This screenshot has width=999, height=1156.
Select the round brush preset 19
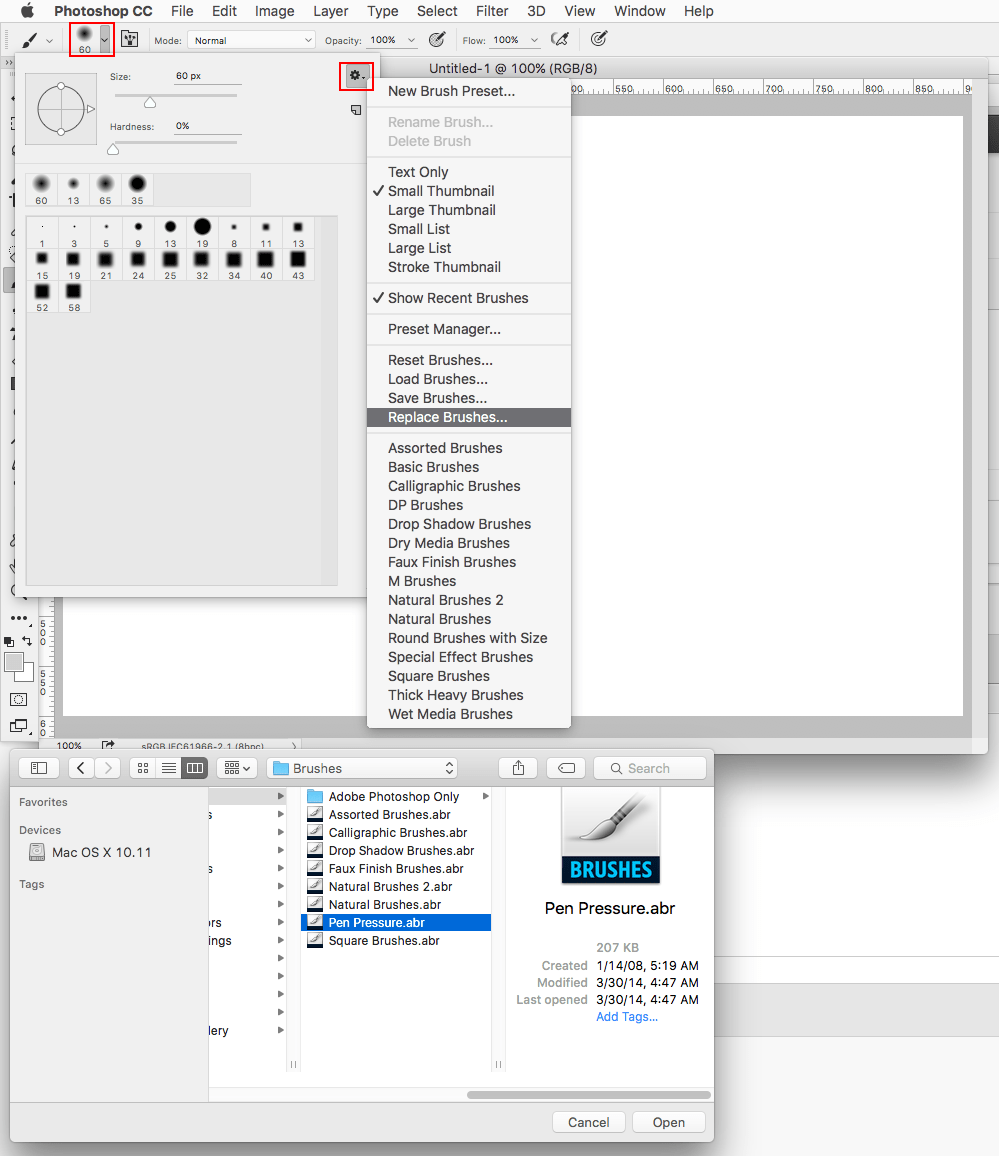tap(202, 232)
